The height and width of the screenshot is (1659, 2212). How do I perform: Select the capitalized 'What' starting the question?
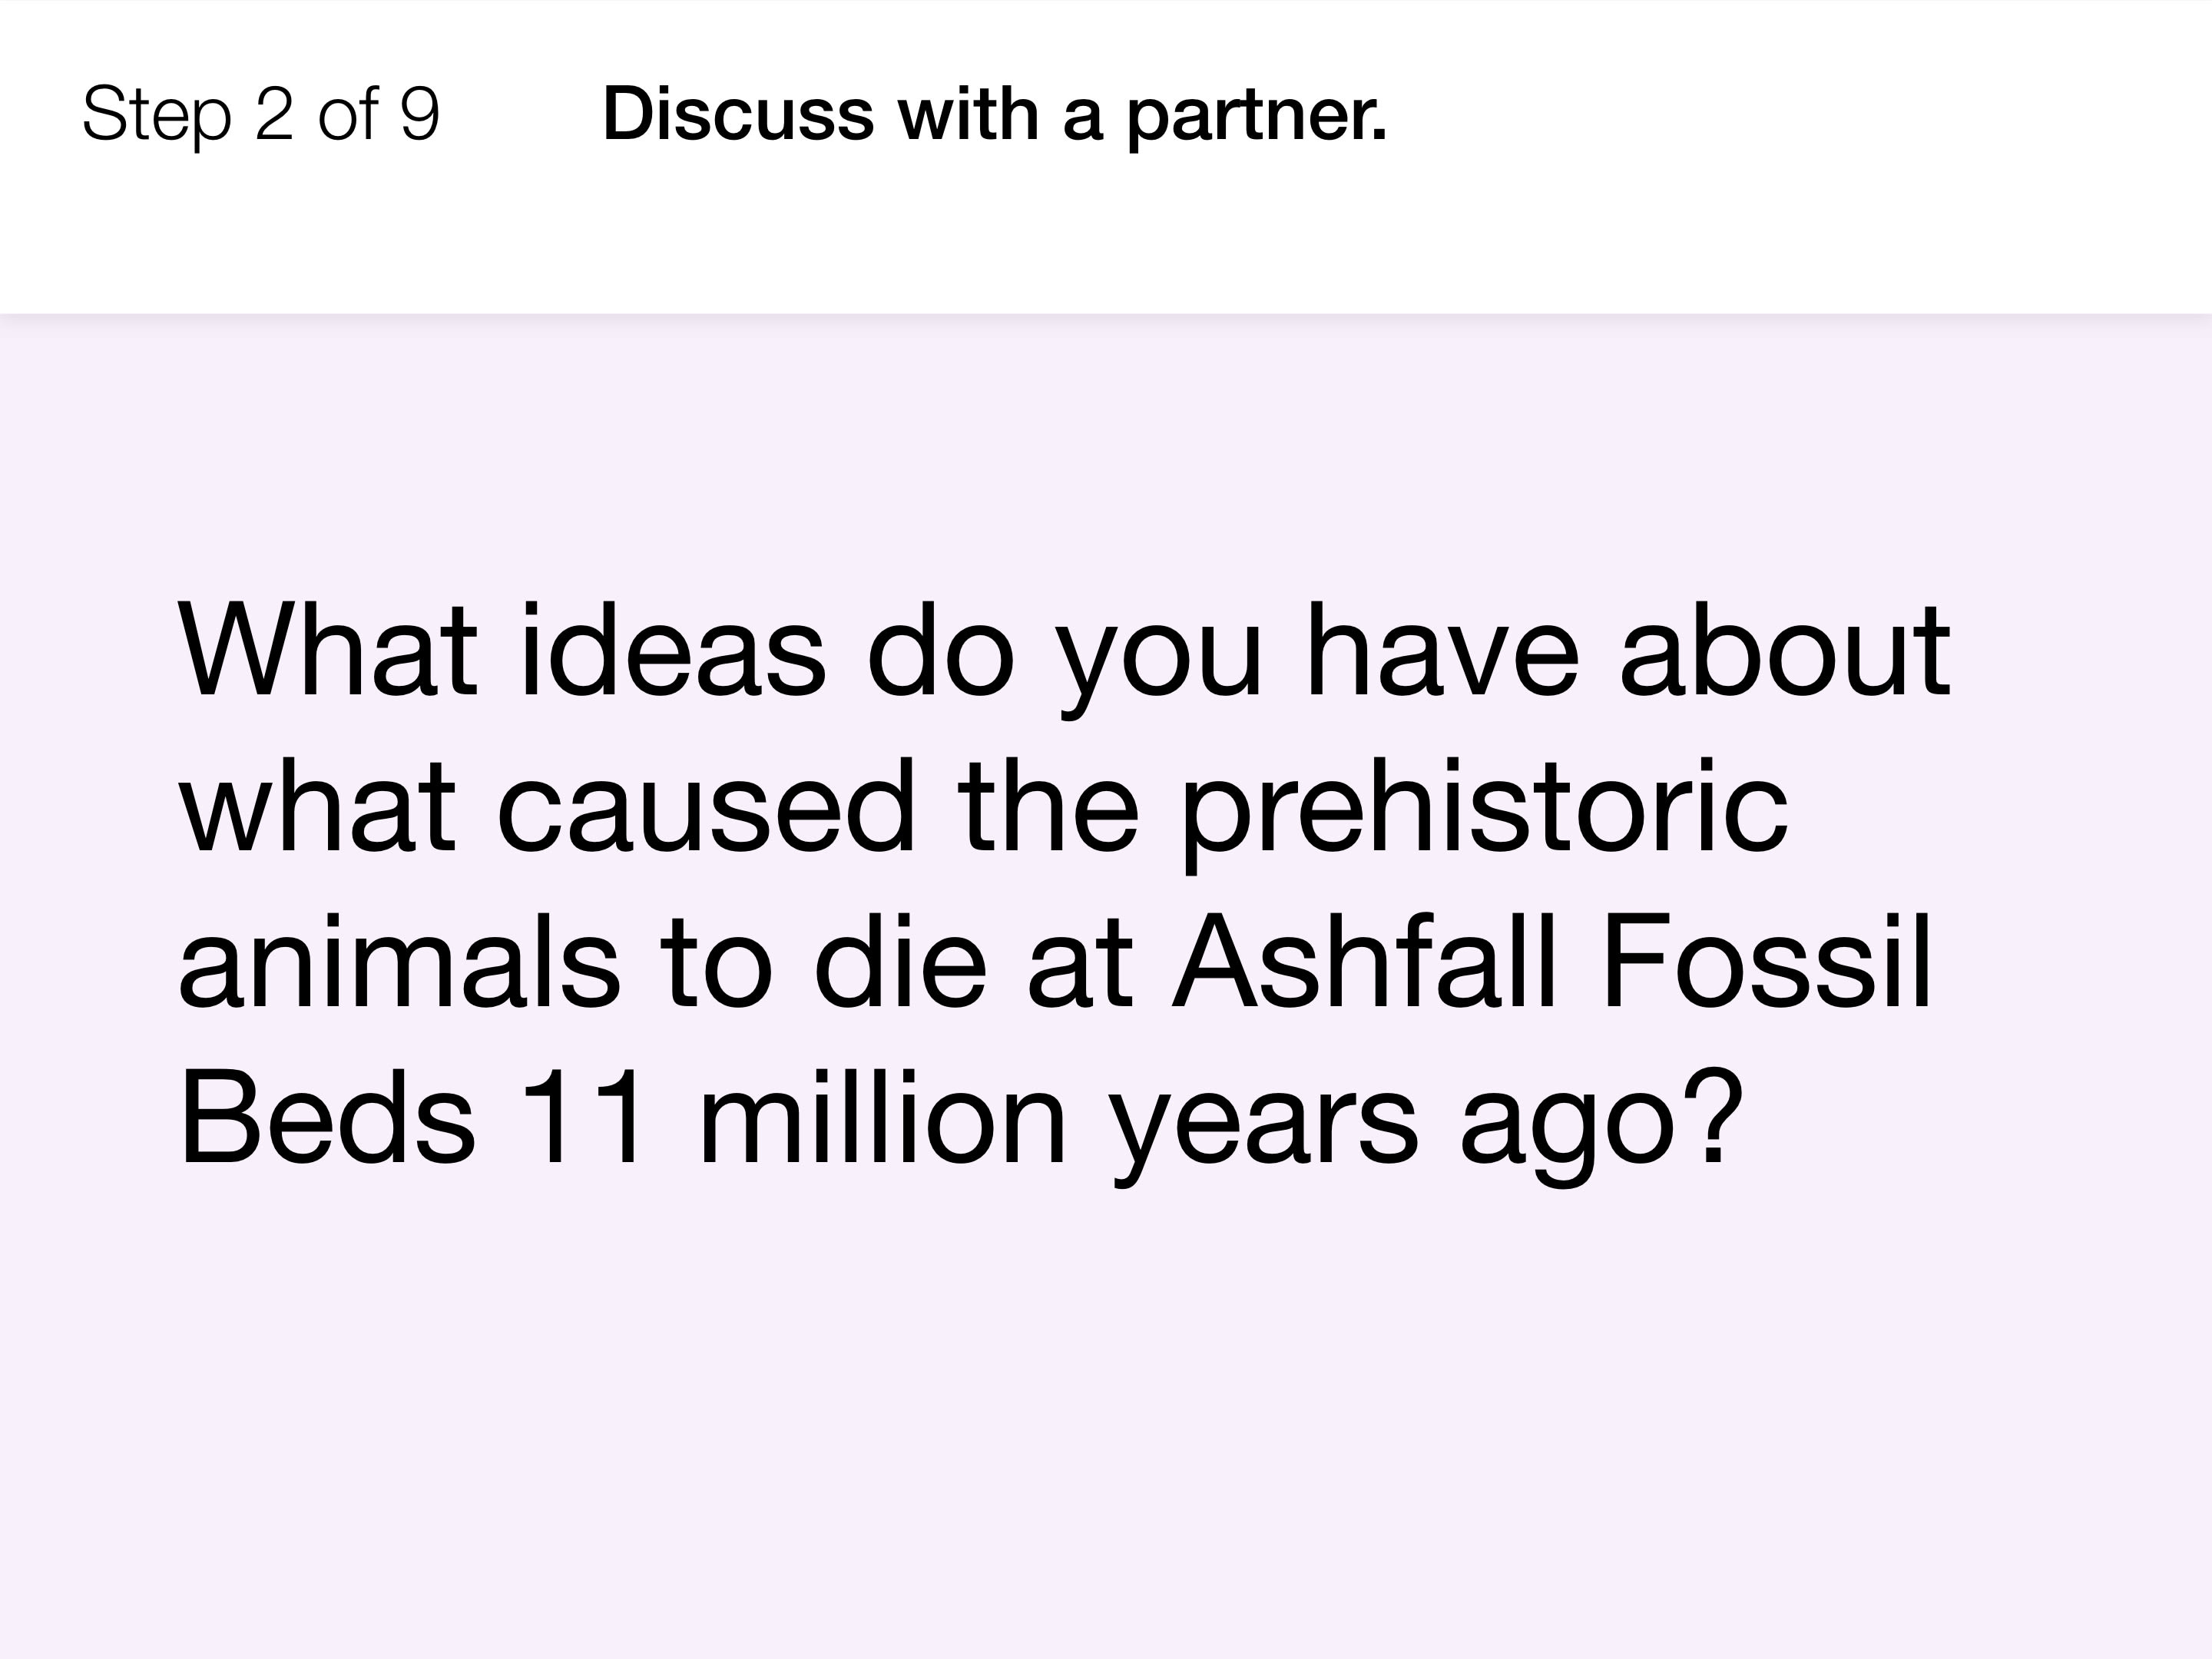point(328,649)
